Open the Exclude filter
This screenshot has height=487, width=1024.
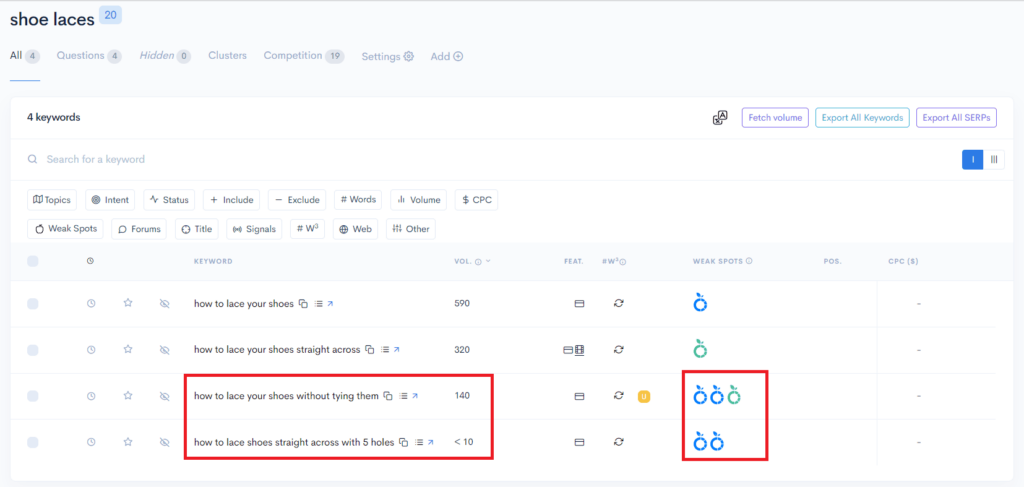(297, 200)
